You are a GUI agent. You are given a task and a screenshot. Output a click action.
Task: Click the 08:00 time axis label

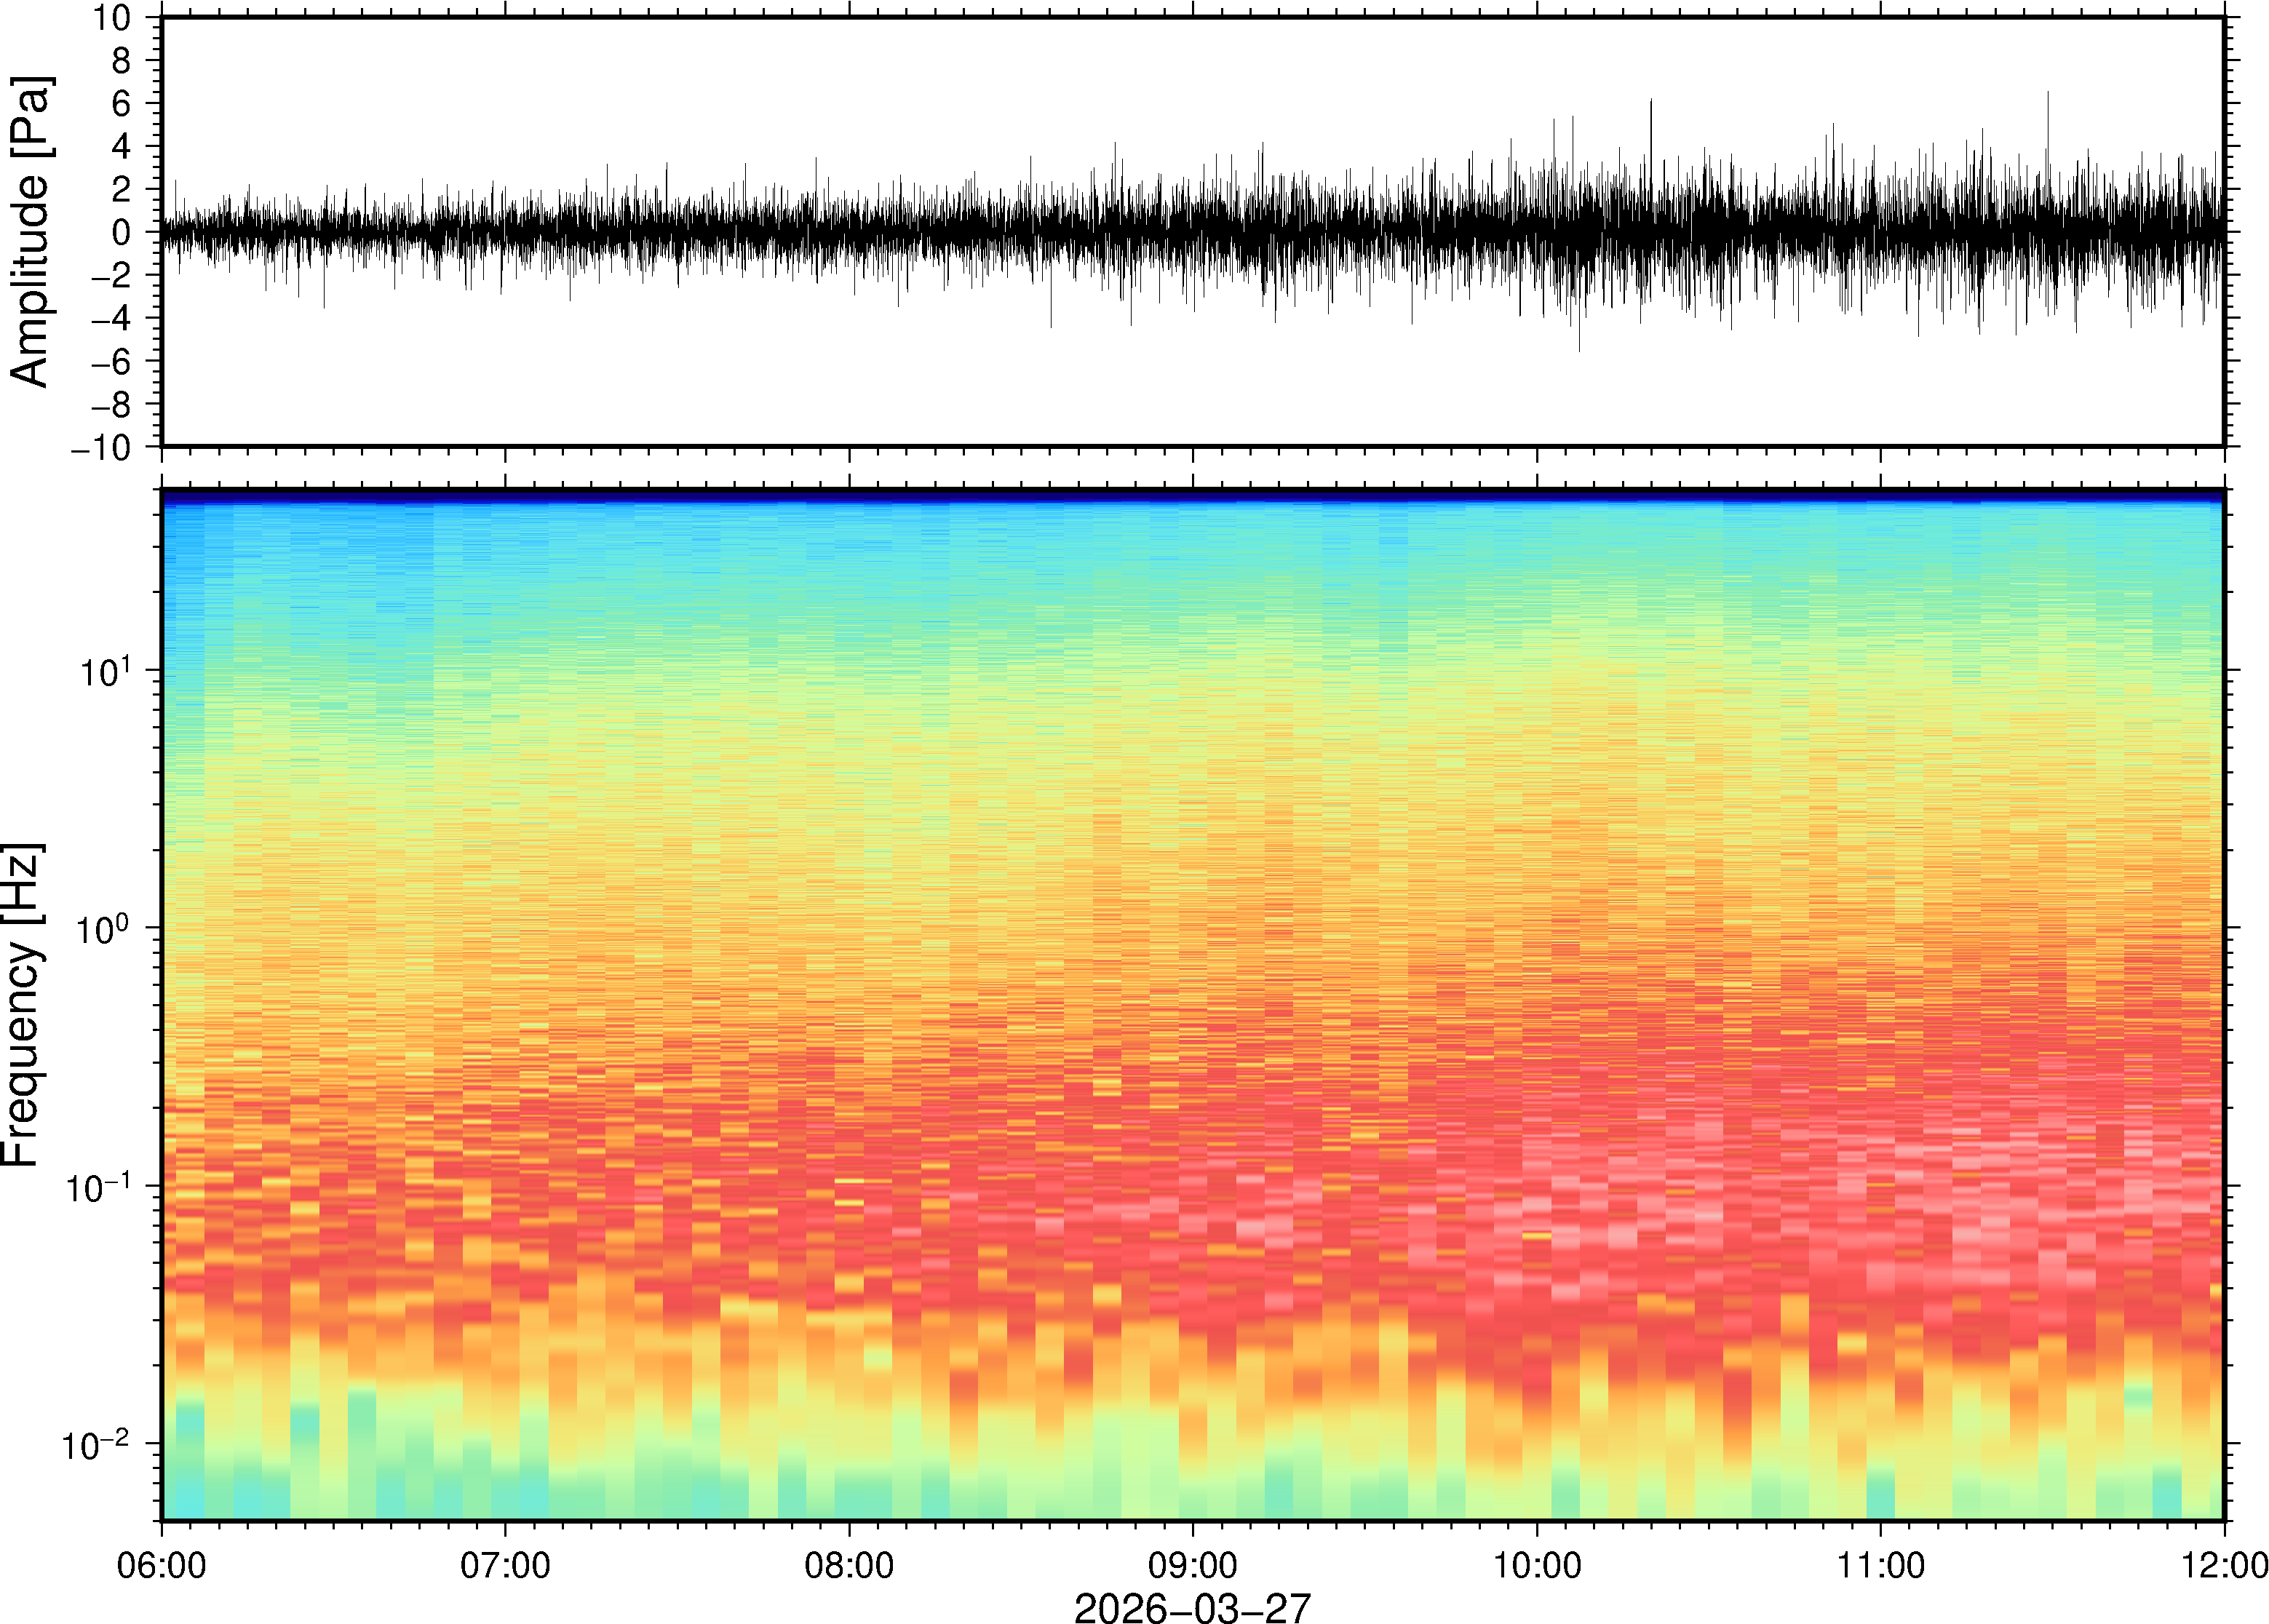tap(849, 1565)
